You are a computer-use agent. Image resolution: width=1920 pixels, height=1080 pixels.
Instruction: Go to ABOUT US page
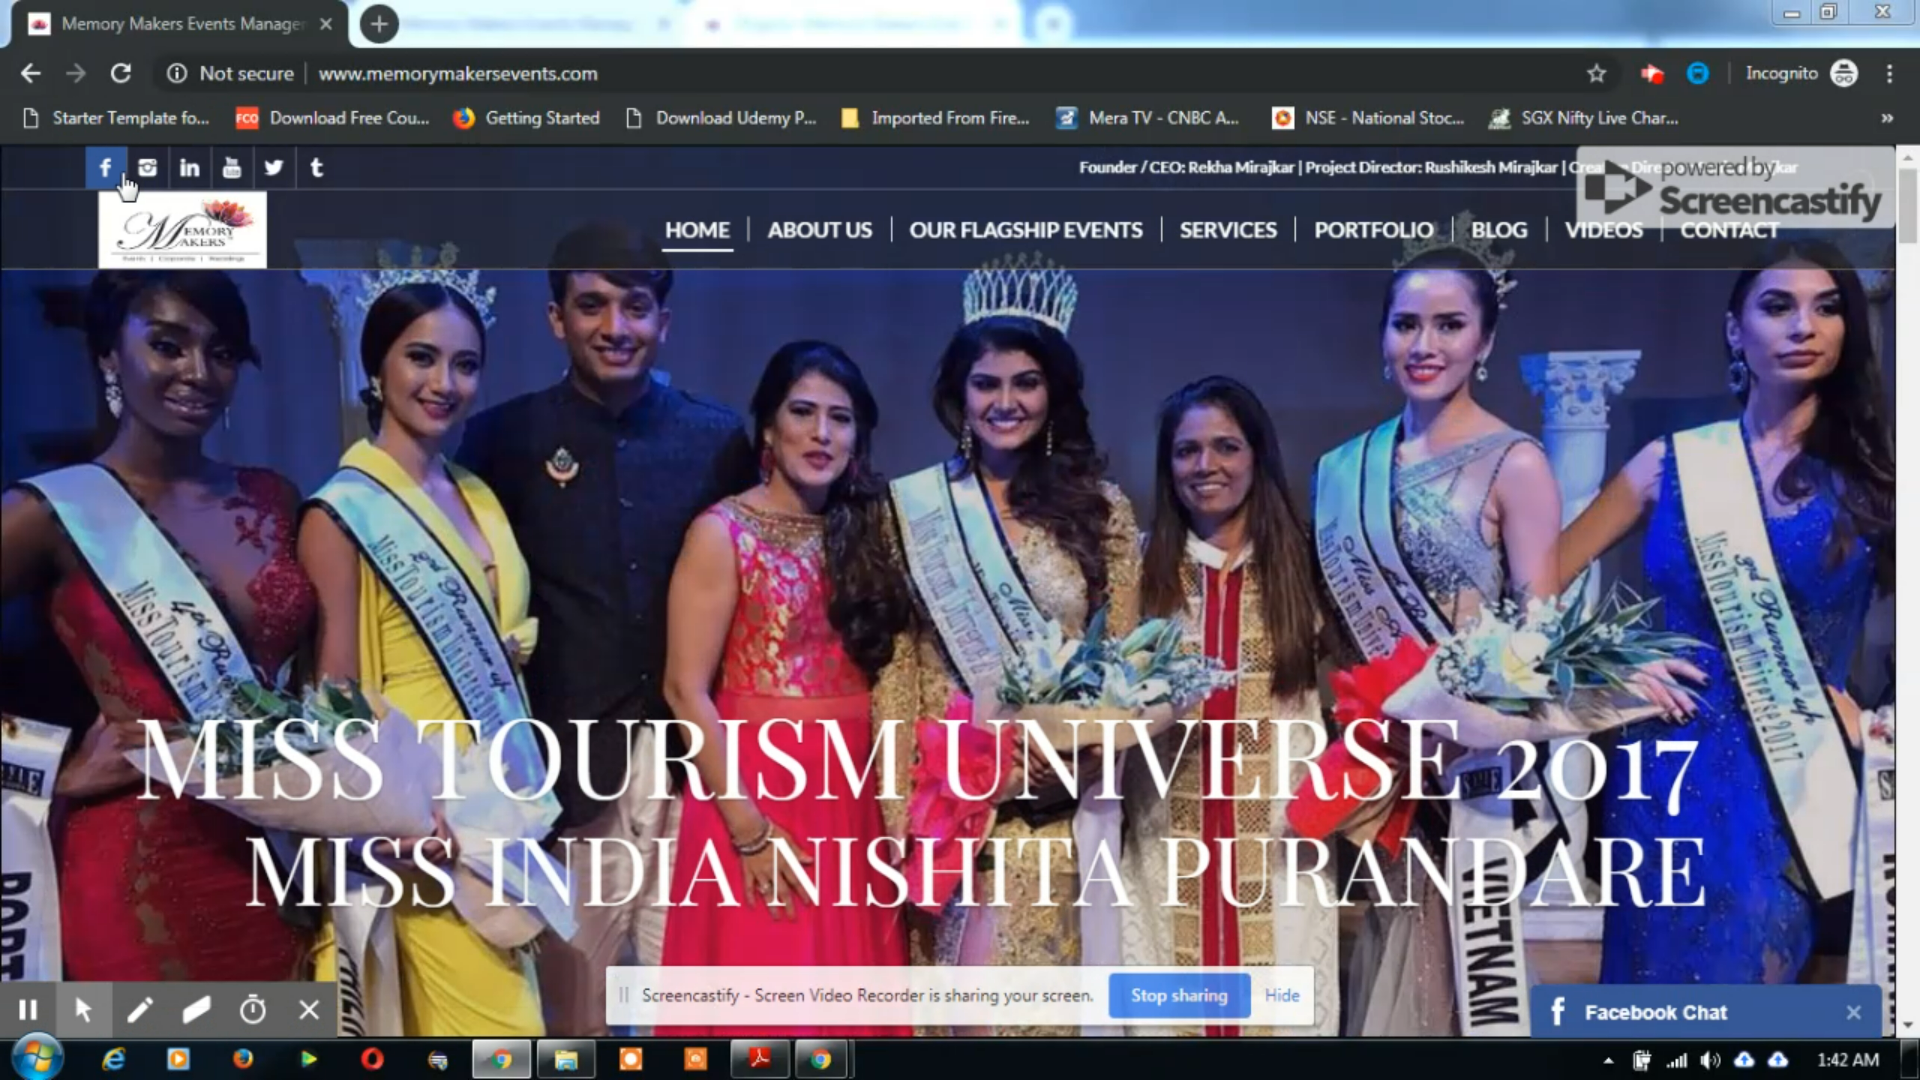(819, 230)
